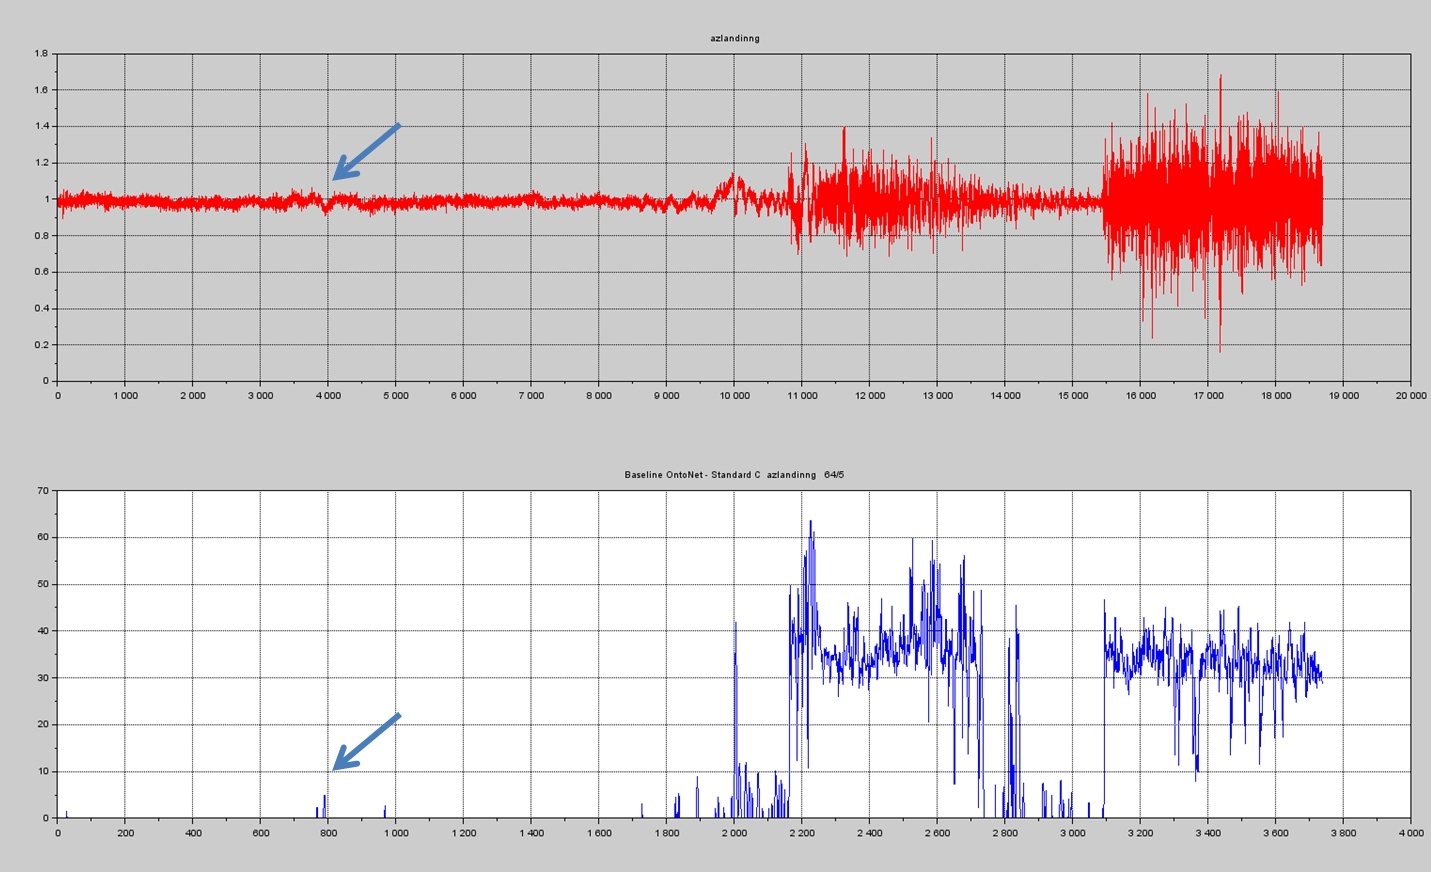Image resolution: width=1431 pixels, height=872 pixels.
Task: Click the blue arrow in the top chart
Action: (x=366, y=152)
